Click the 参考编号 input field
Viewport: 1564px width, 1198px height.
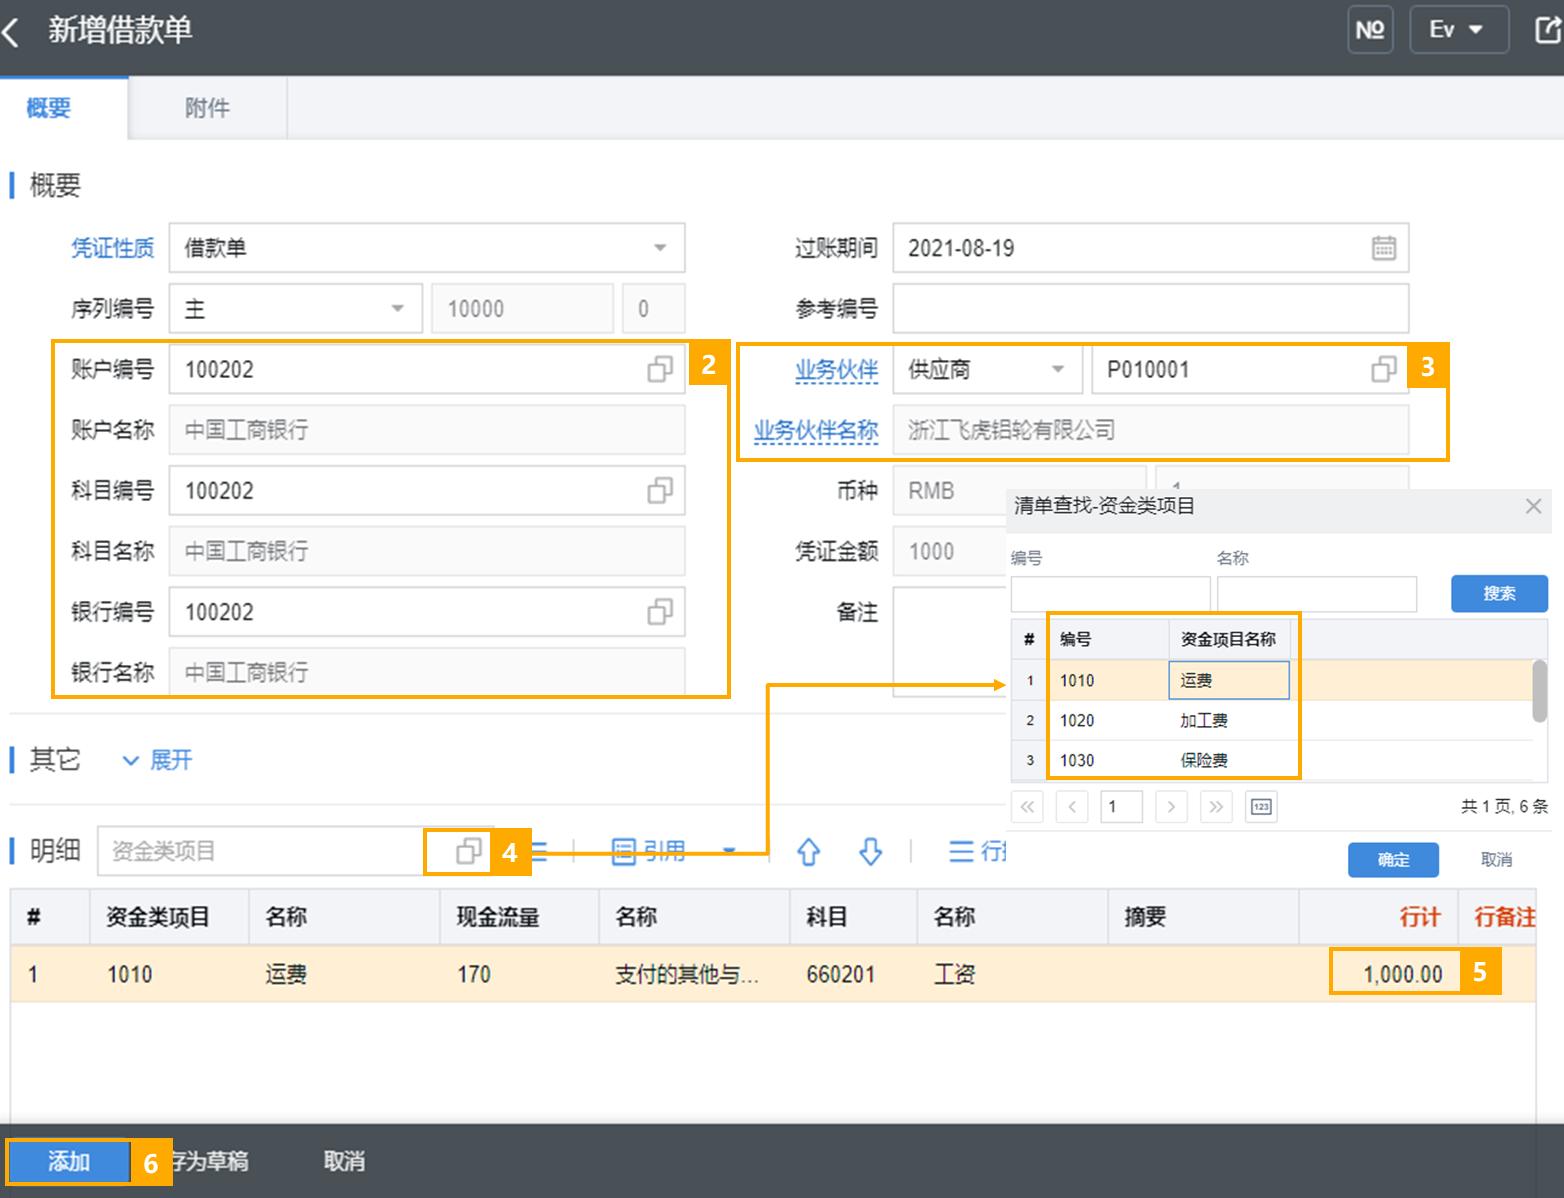pyautogui.click(x=1150, y=309)
